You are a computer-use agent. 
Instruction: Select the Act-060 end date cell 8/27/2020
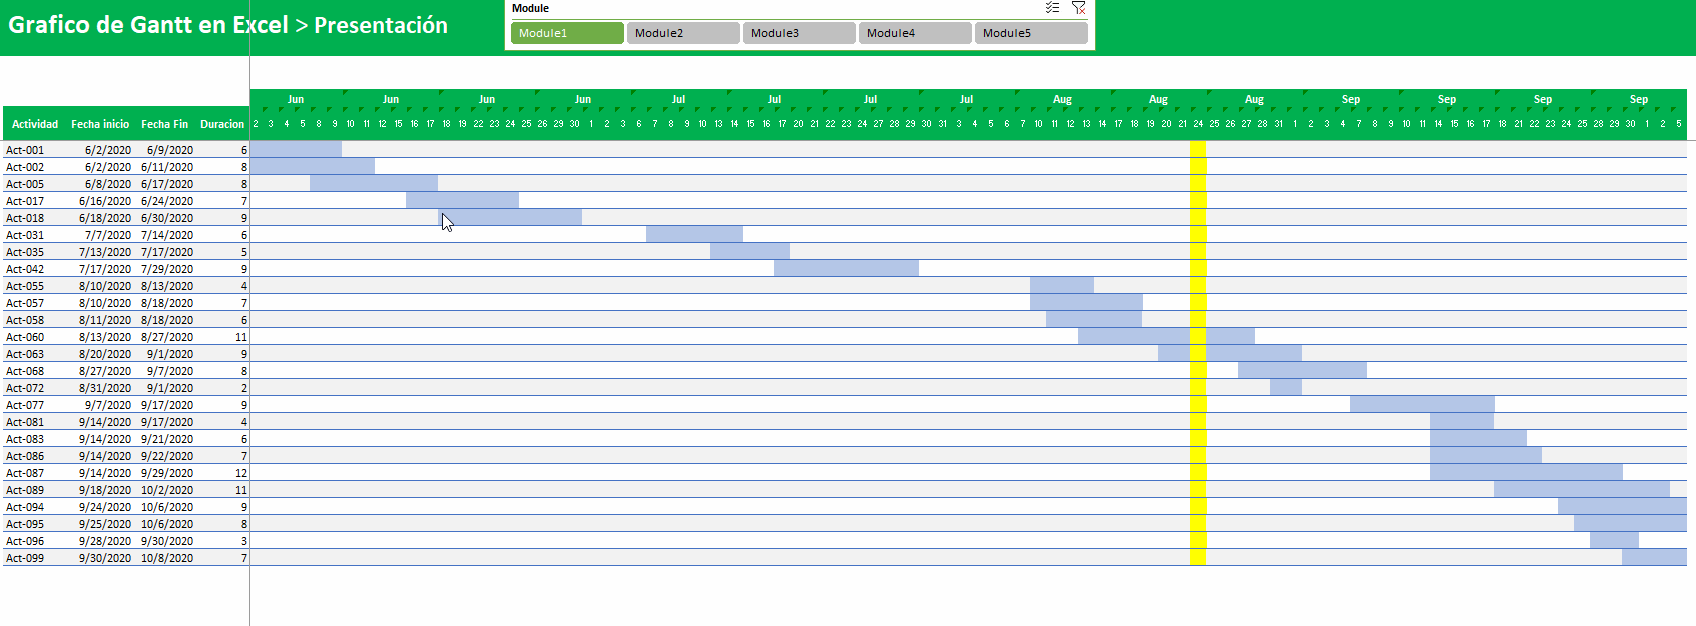pyautogui.click(x=167, y=337)
